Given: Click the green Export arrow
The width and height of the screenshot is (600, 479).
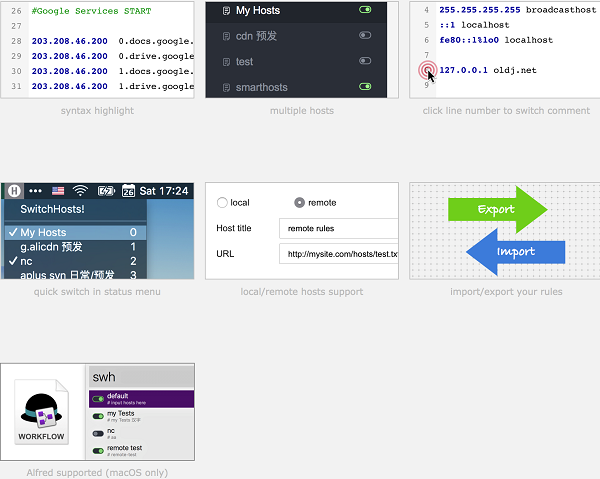Looking at the screenshot, I should coord(497,209).
